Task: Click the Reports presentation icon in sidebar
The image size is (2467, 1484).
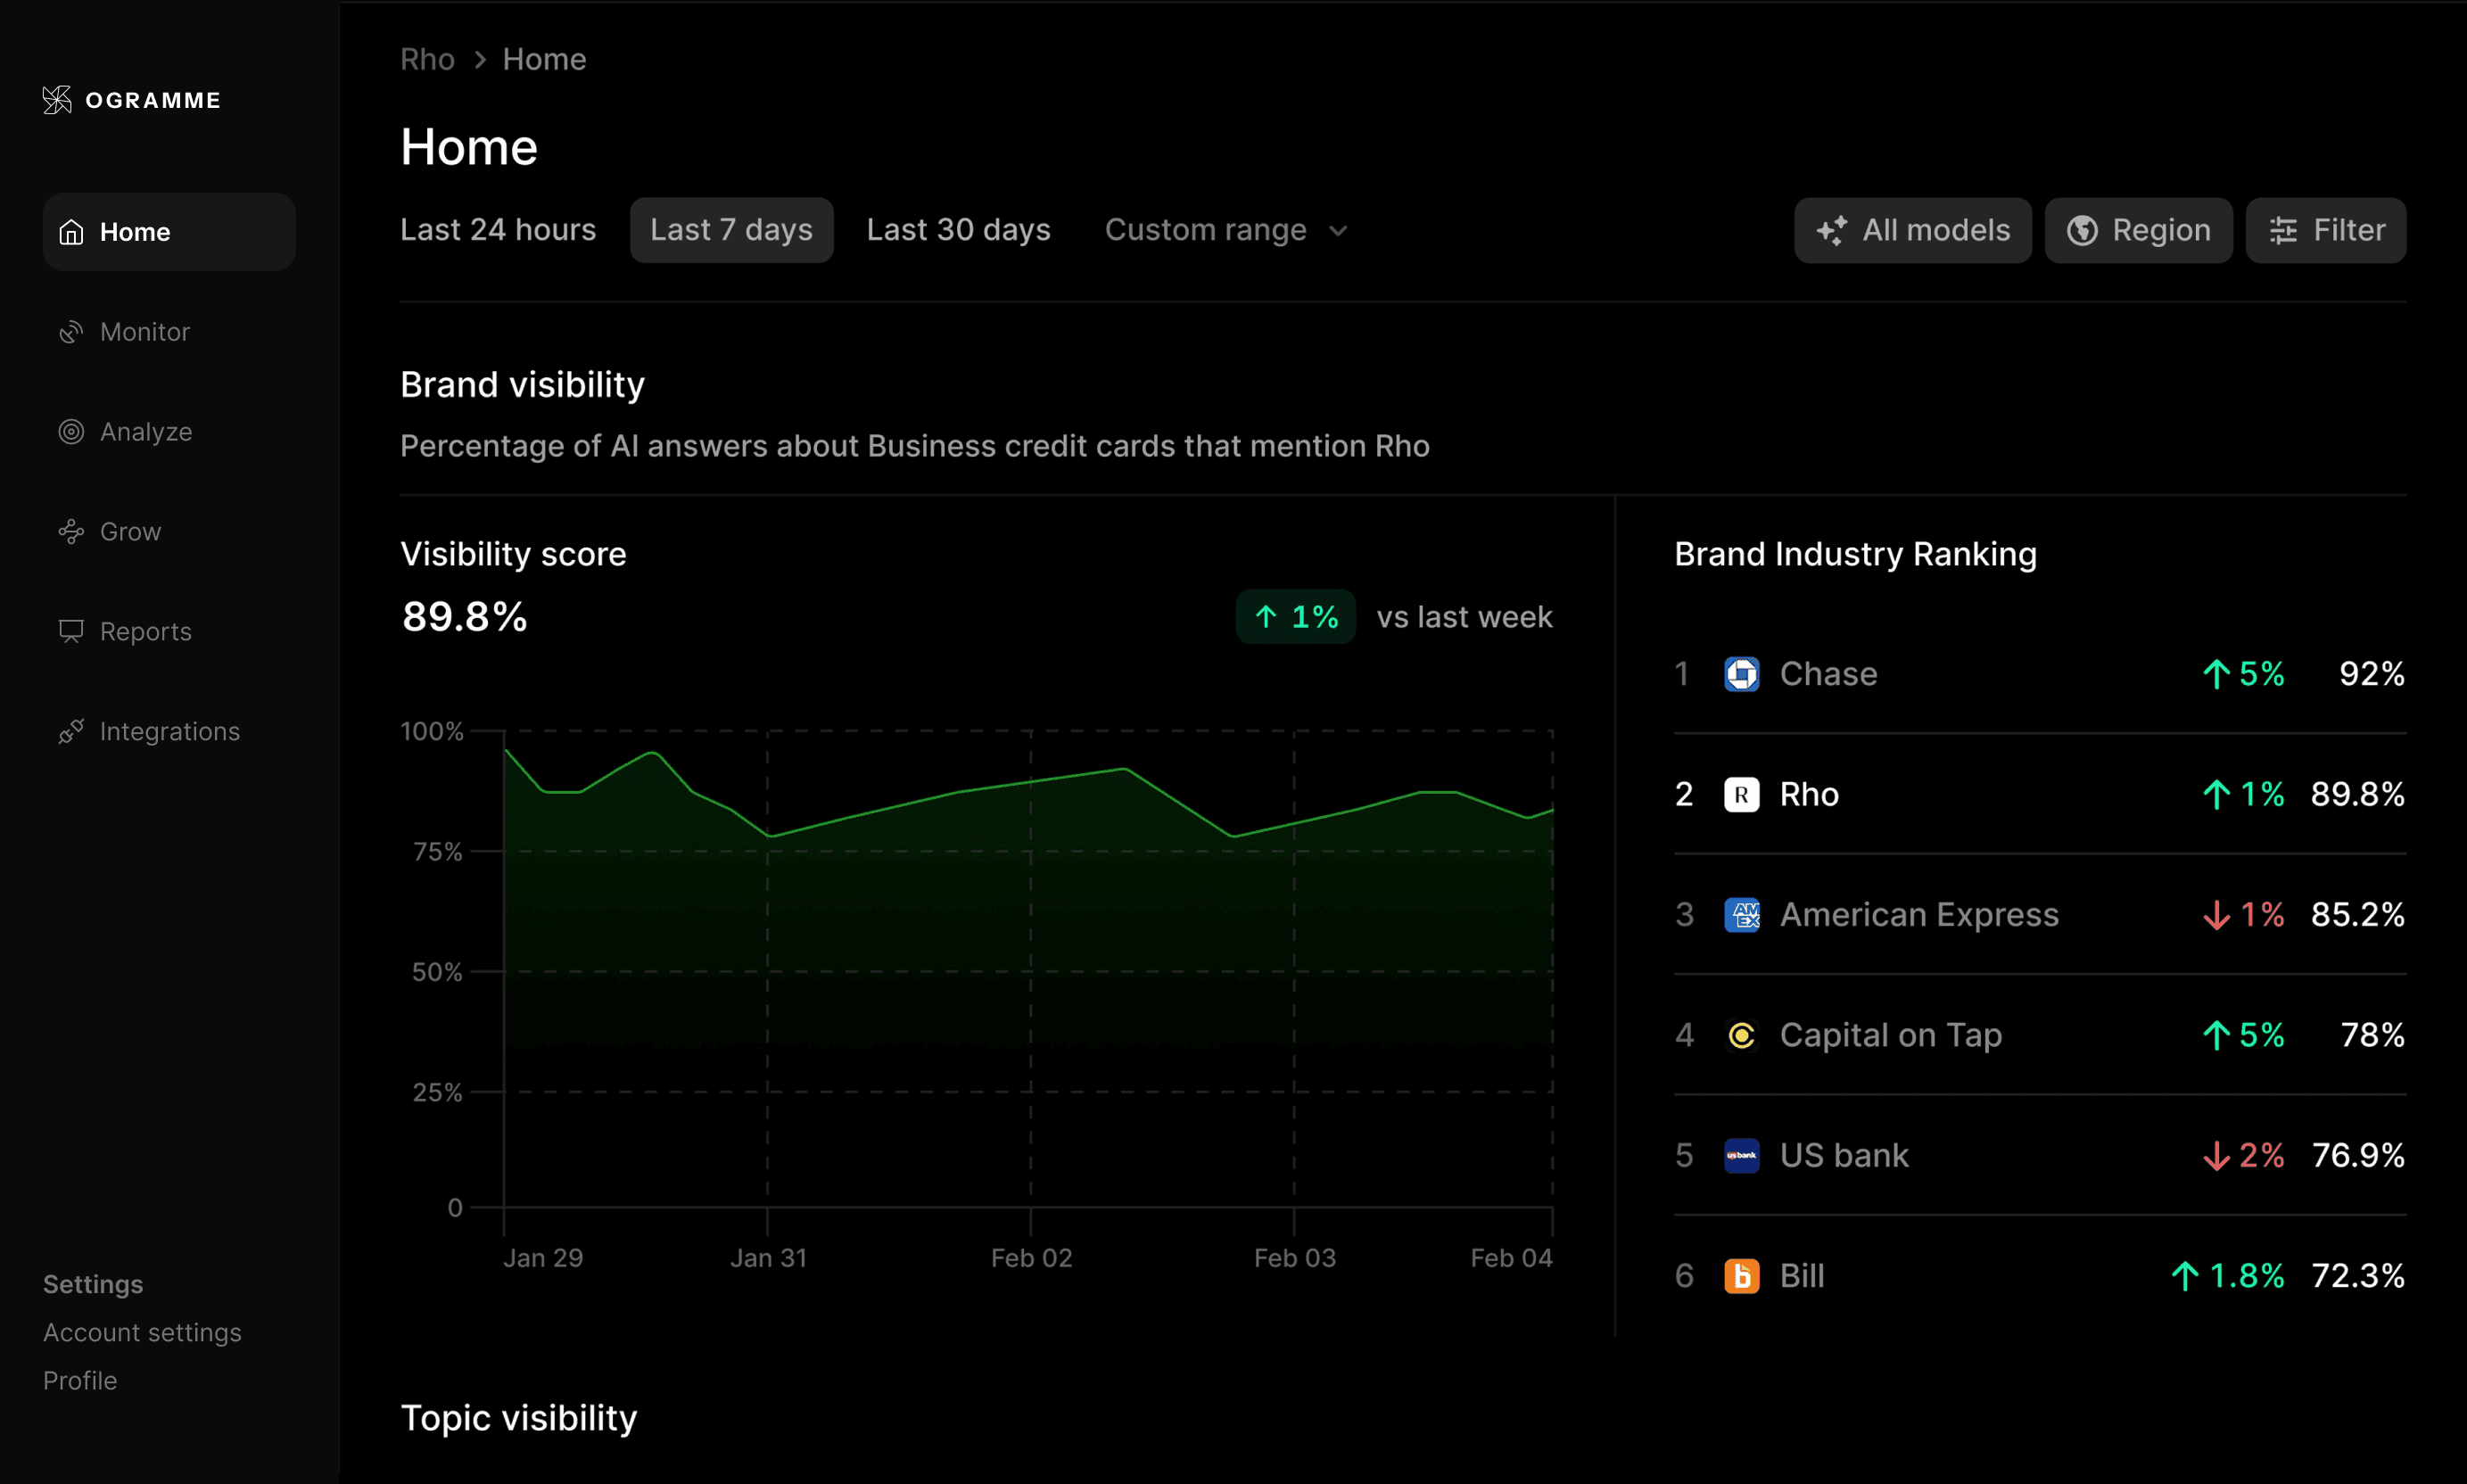Action: (x=71, y=632)
